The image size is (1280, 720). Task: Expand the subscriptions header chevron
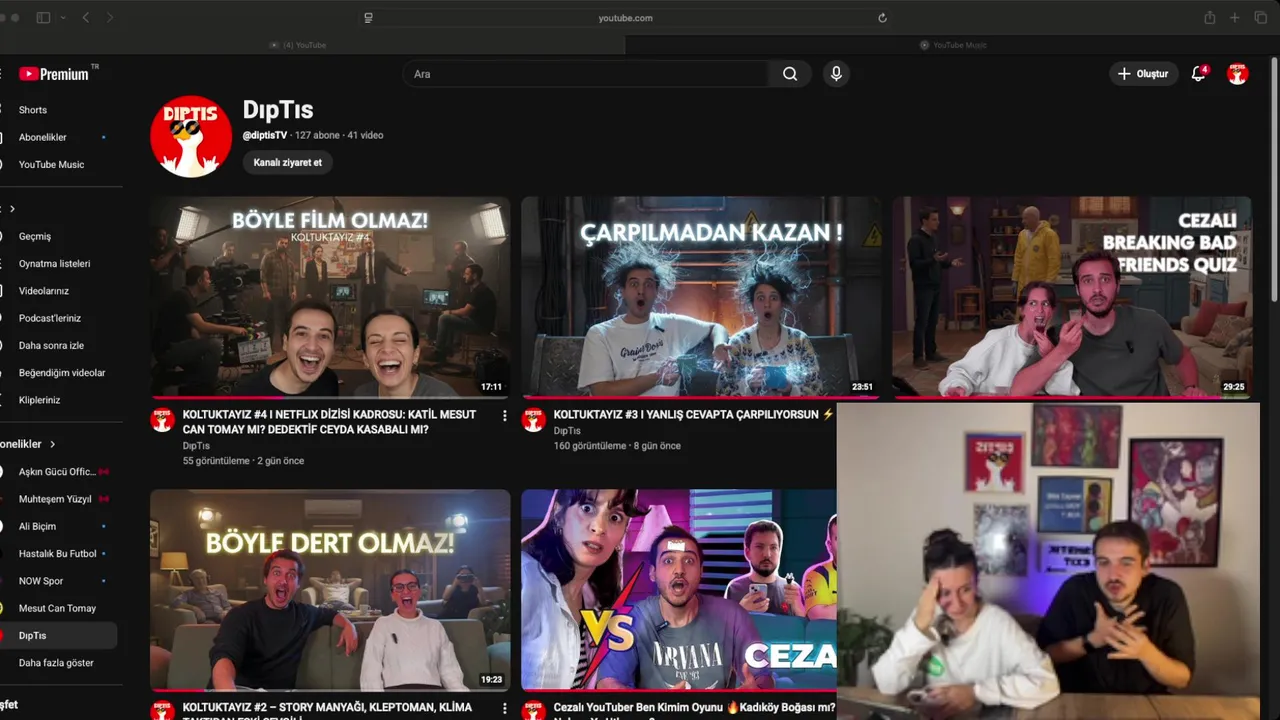click(53, 444)
